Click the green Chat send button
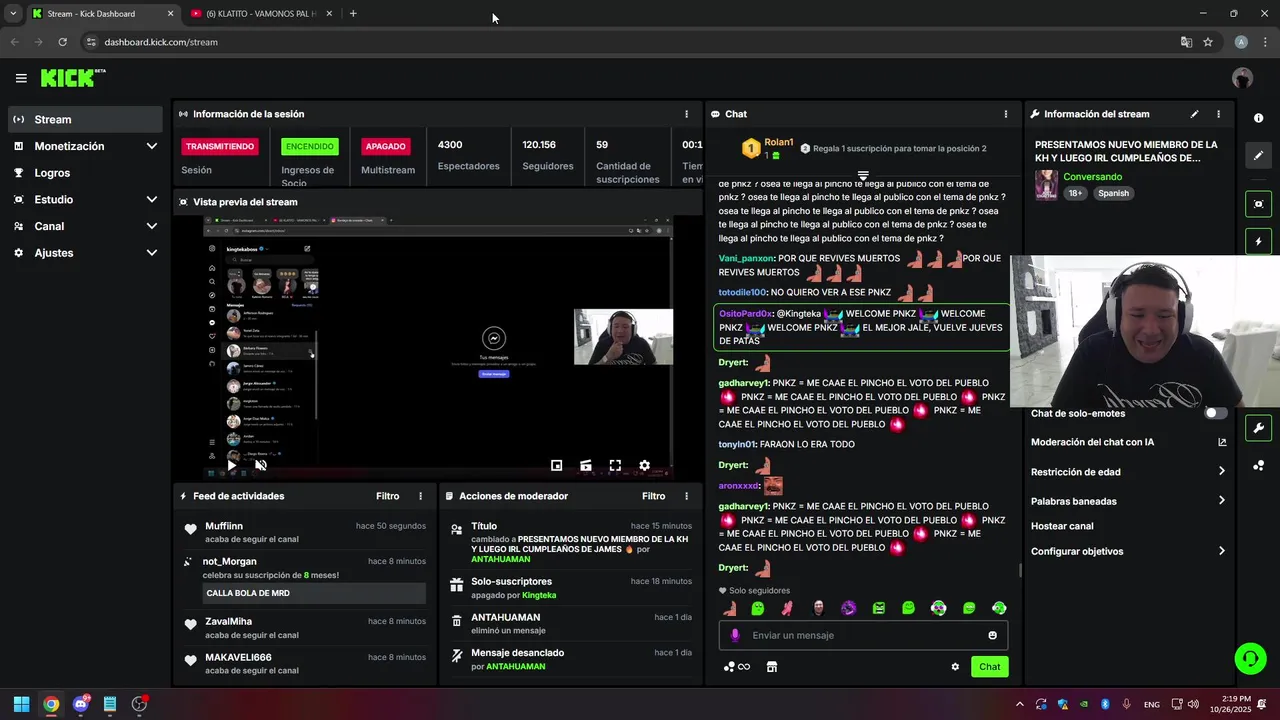Screen dimensions: 1280x720 tap(989, 667)
